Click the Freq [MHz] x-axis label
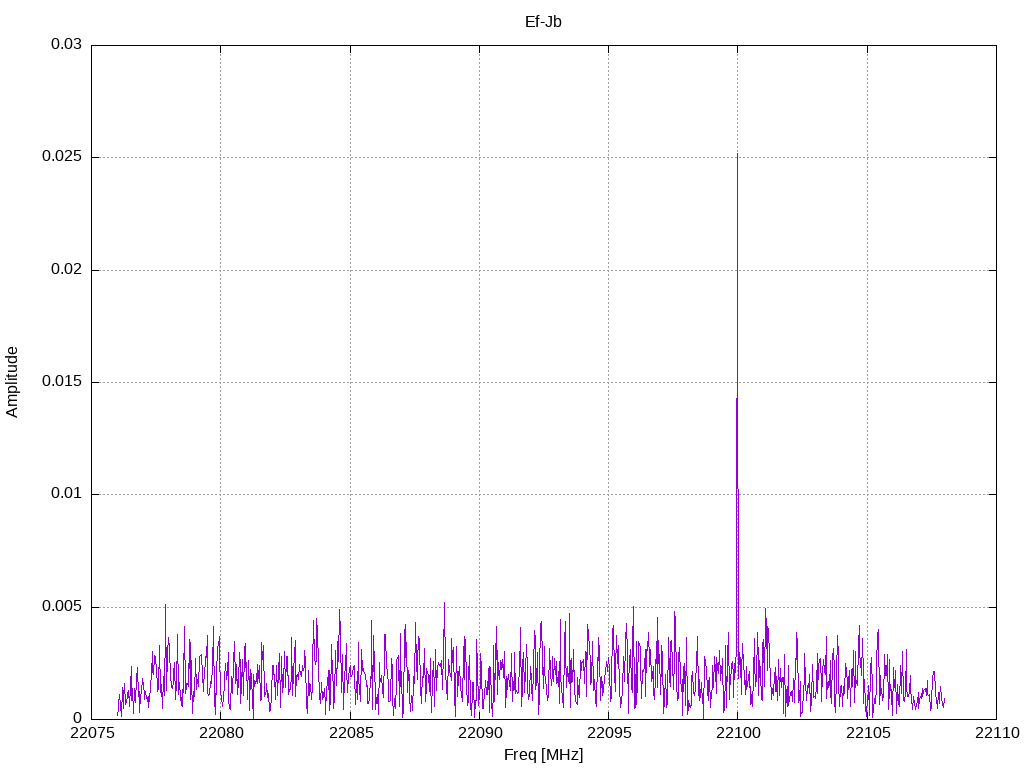The width and height of the screenshot is (1024, 768). pyautogui.click(x=543, y=754)
